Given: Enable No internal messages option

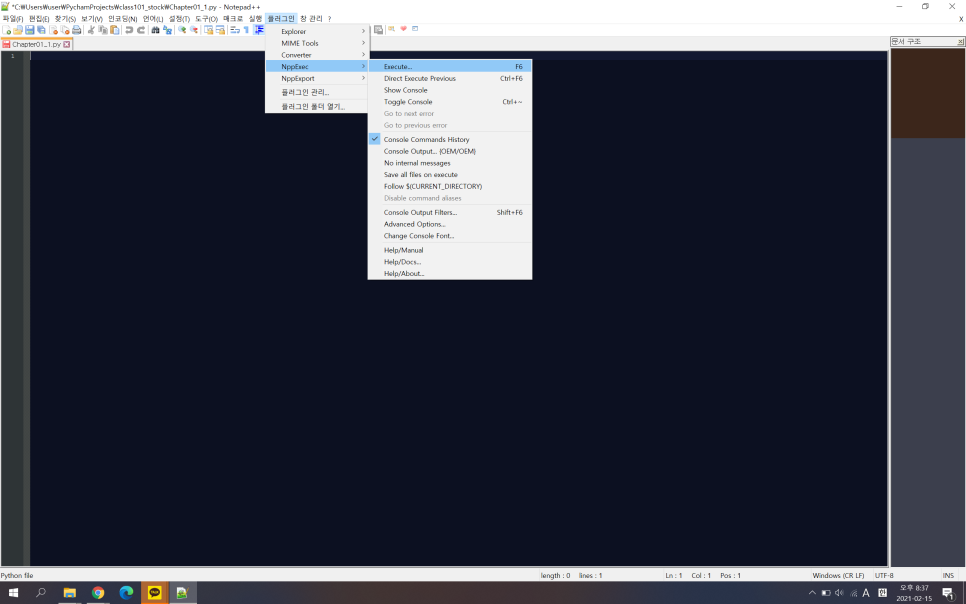Looking at the screenshot, I should coord(450,163).
